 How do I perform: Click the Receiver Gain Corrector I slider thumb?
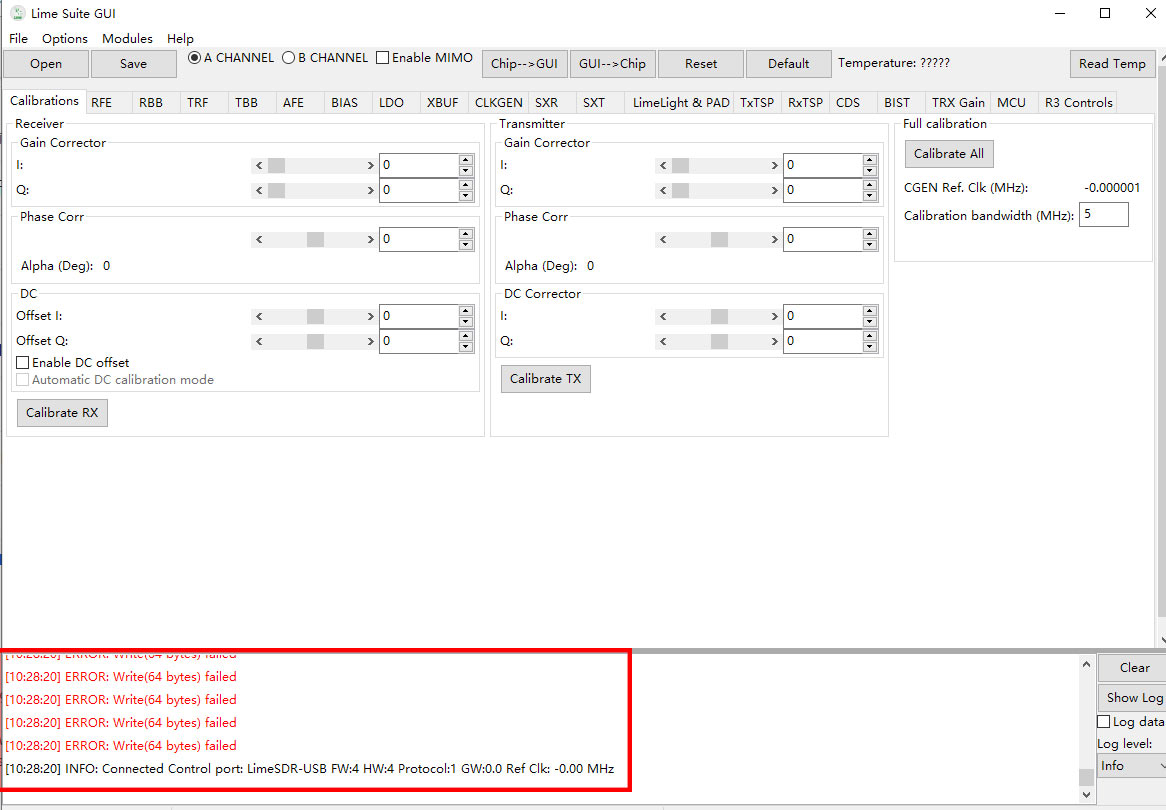click(277, 165)
